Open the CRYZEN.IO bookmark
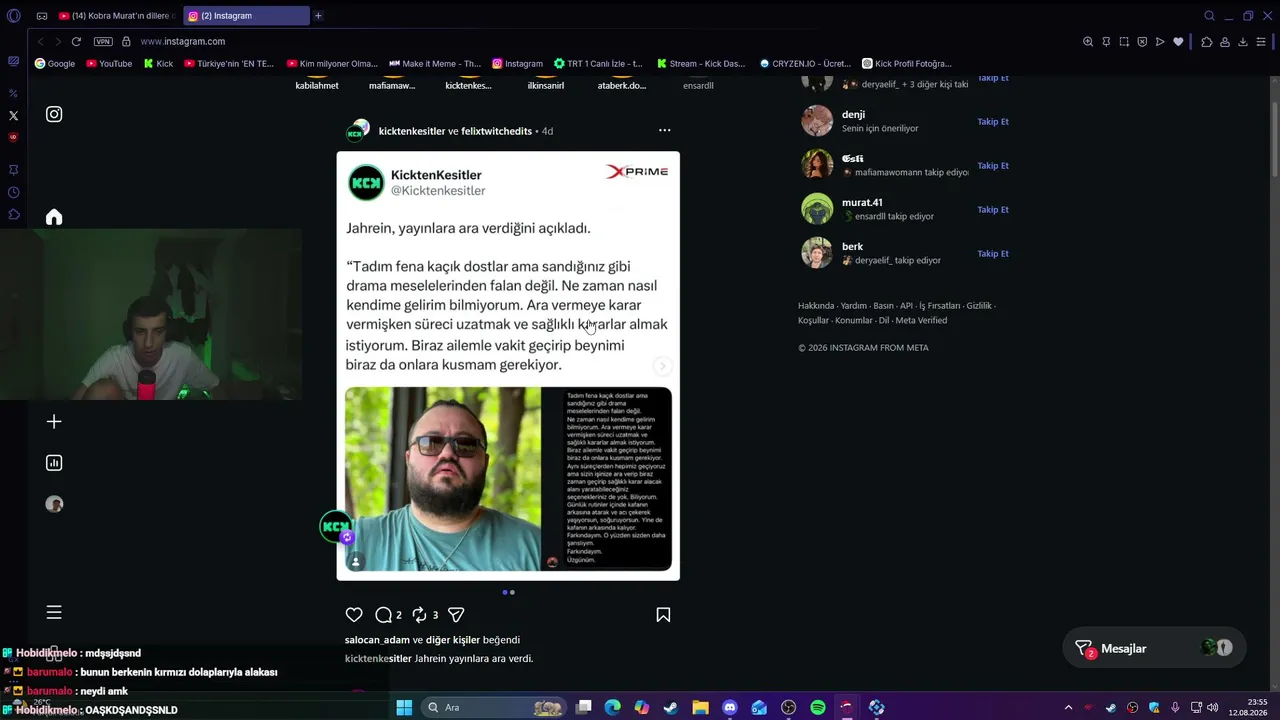 pyautogui.click(x=805, y=63)
